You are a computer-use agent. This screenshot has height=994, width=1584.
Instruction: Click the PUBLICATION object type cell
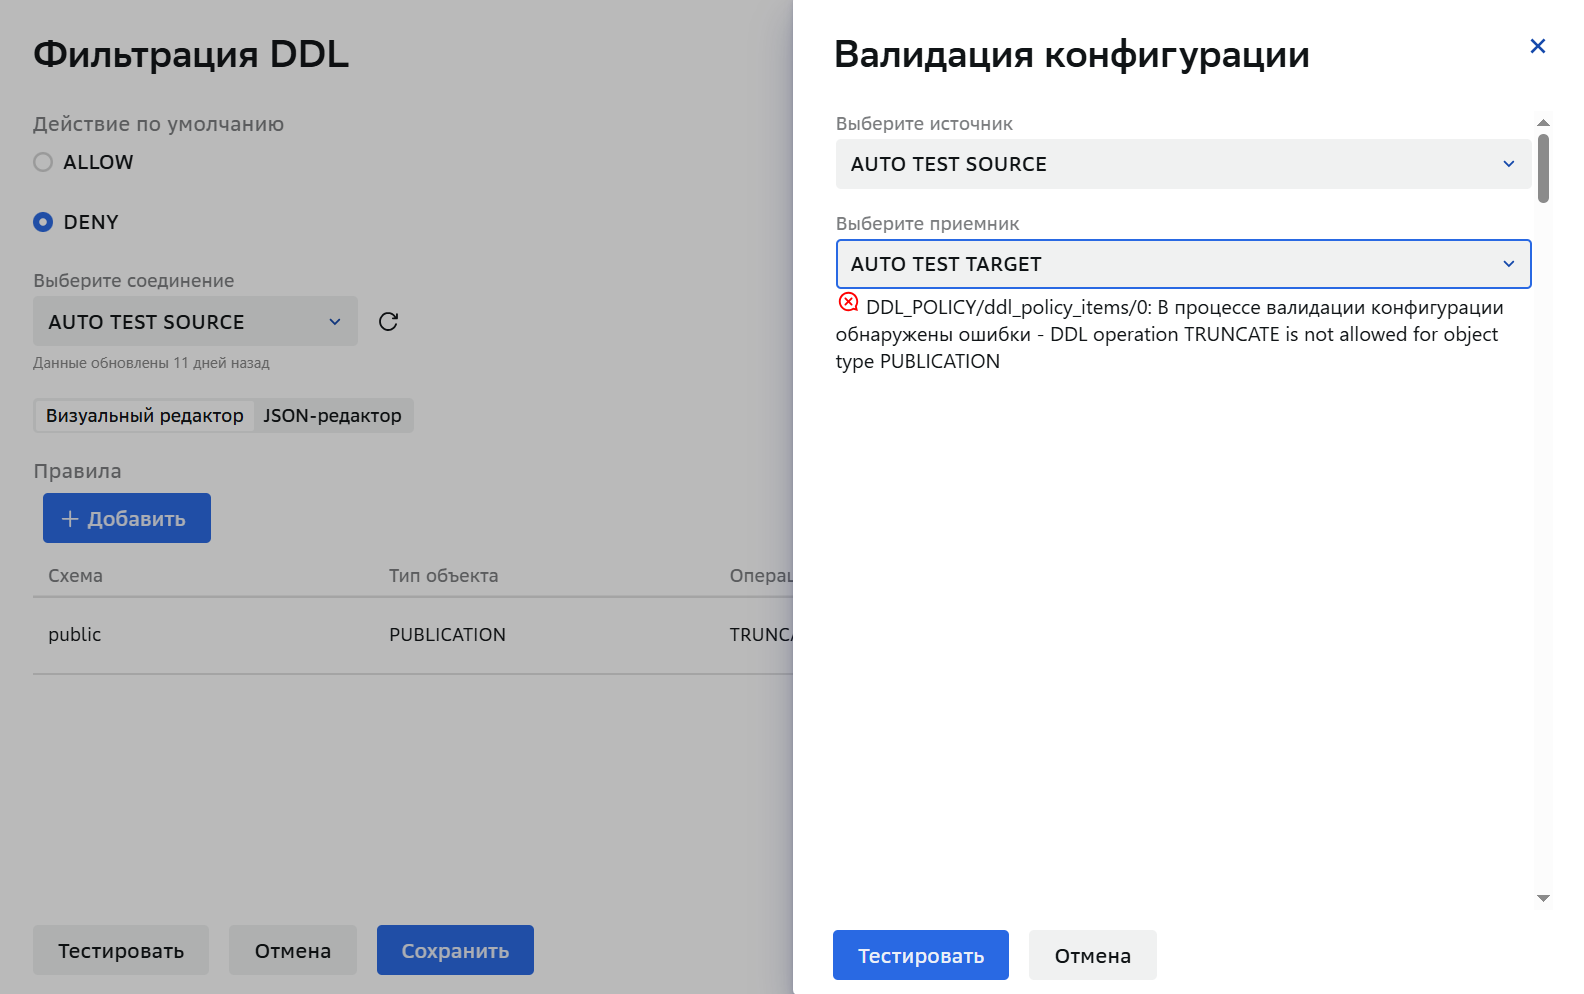coord(447,635)
